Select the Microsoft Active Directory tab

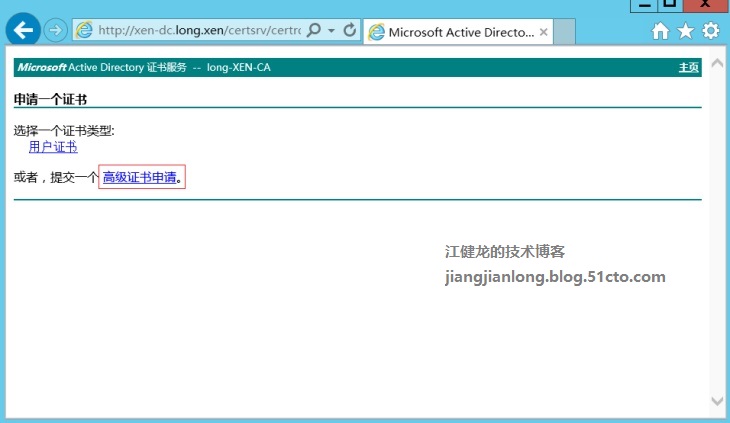coord(458,32)
